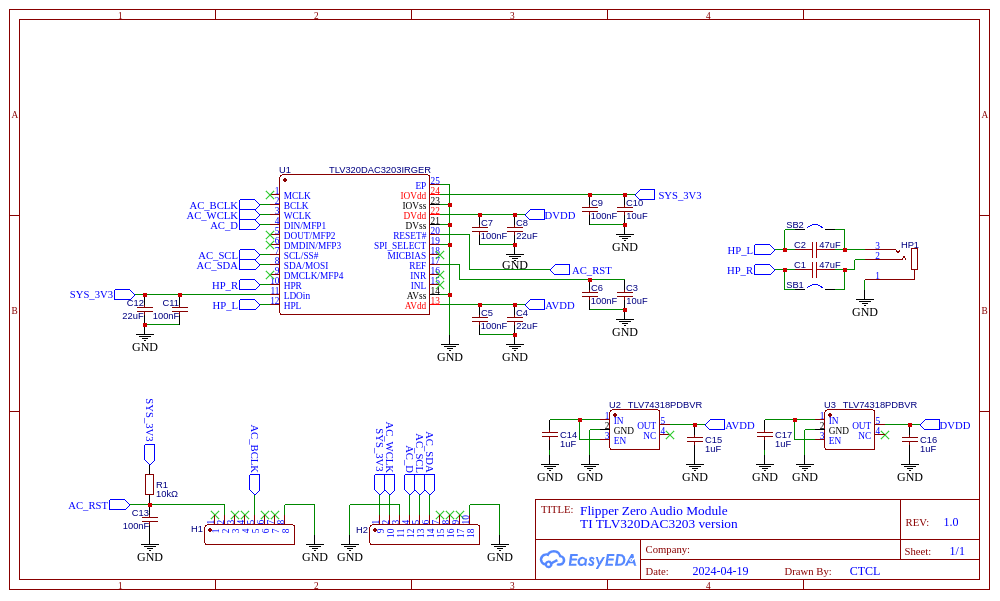Screen dimensions: 1000x601
Task: Click the 'TLV320DAC3203IRGER' part name label
Action: [x=379, y=170]
